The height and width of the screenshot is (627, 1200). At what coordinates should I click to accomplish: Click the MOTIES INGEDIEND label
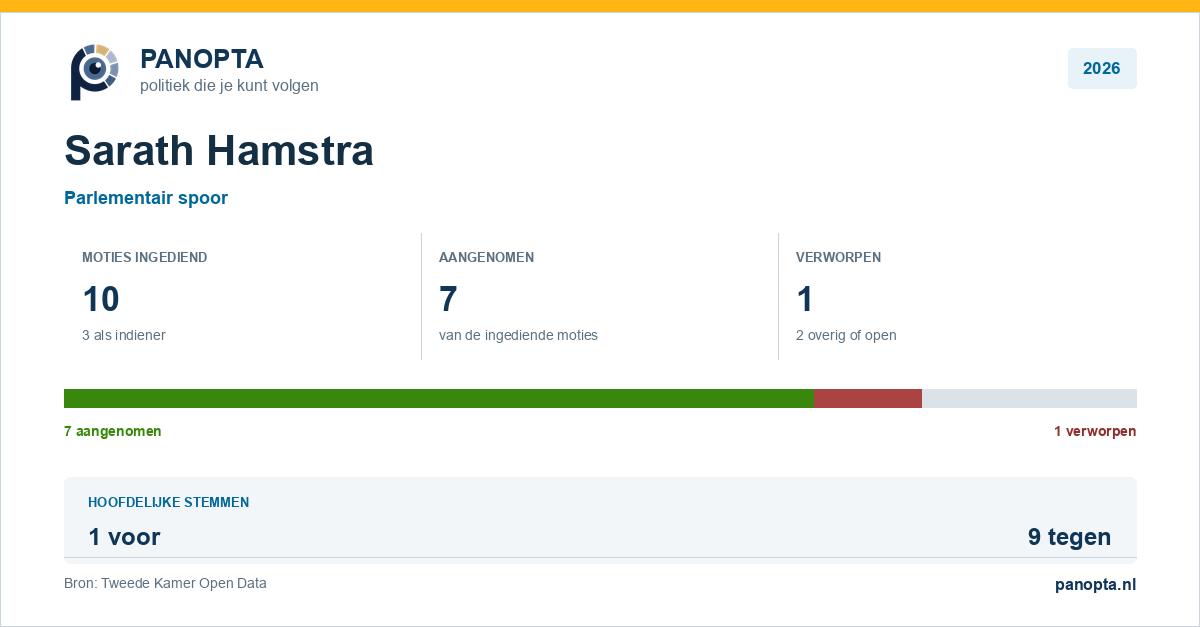[145, 257]
